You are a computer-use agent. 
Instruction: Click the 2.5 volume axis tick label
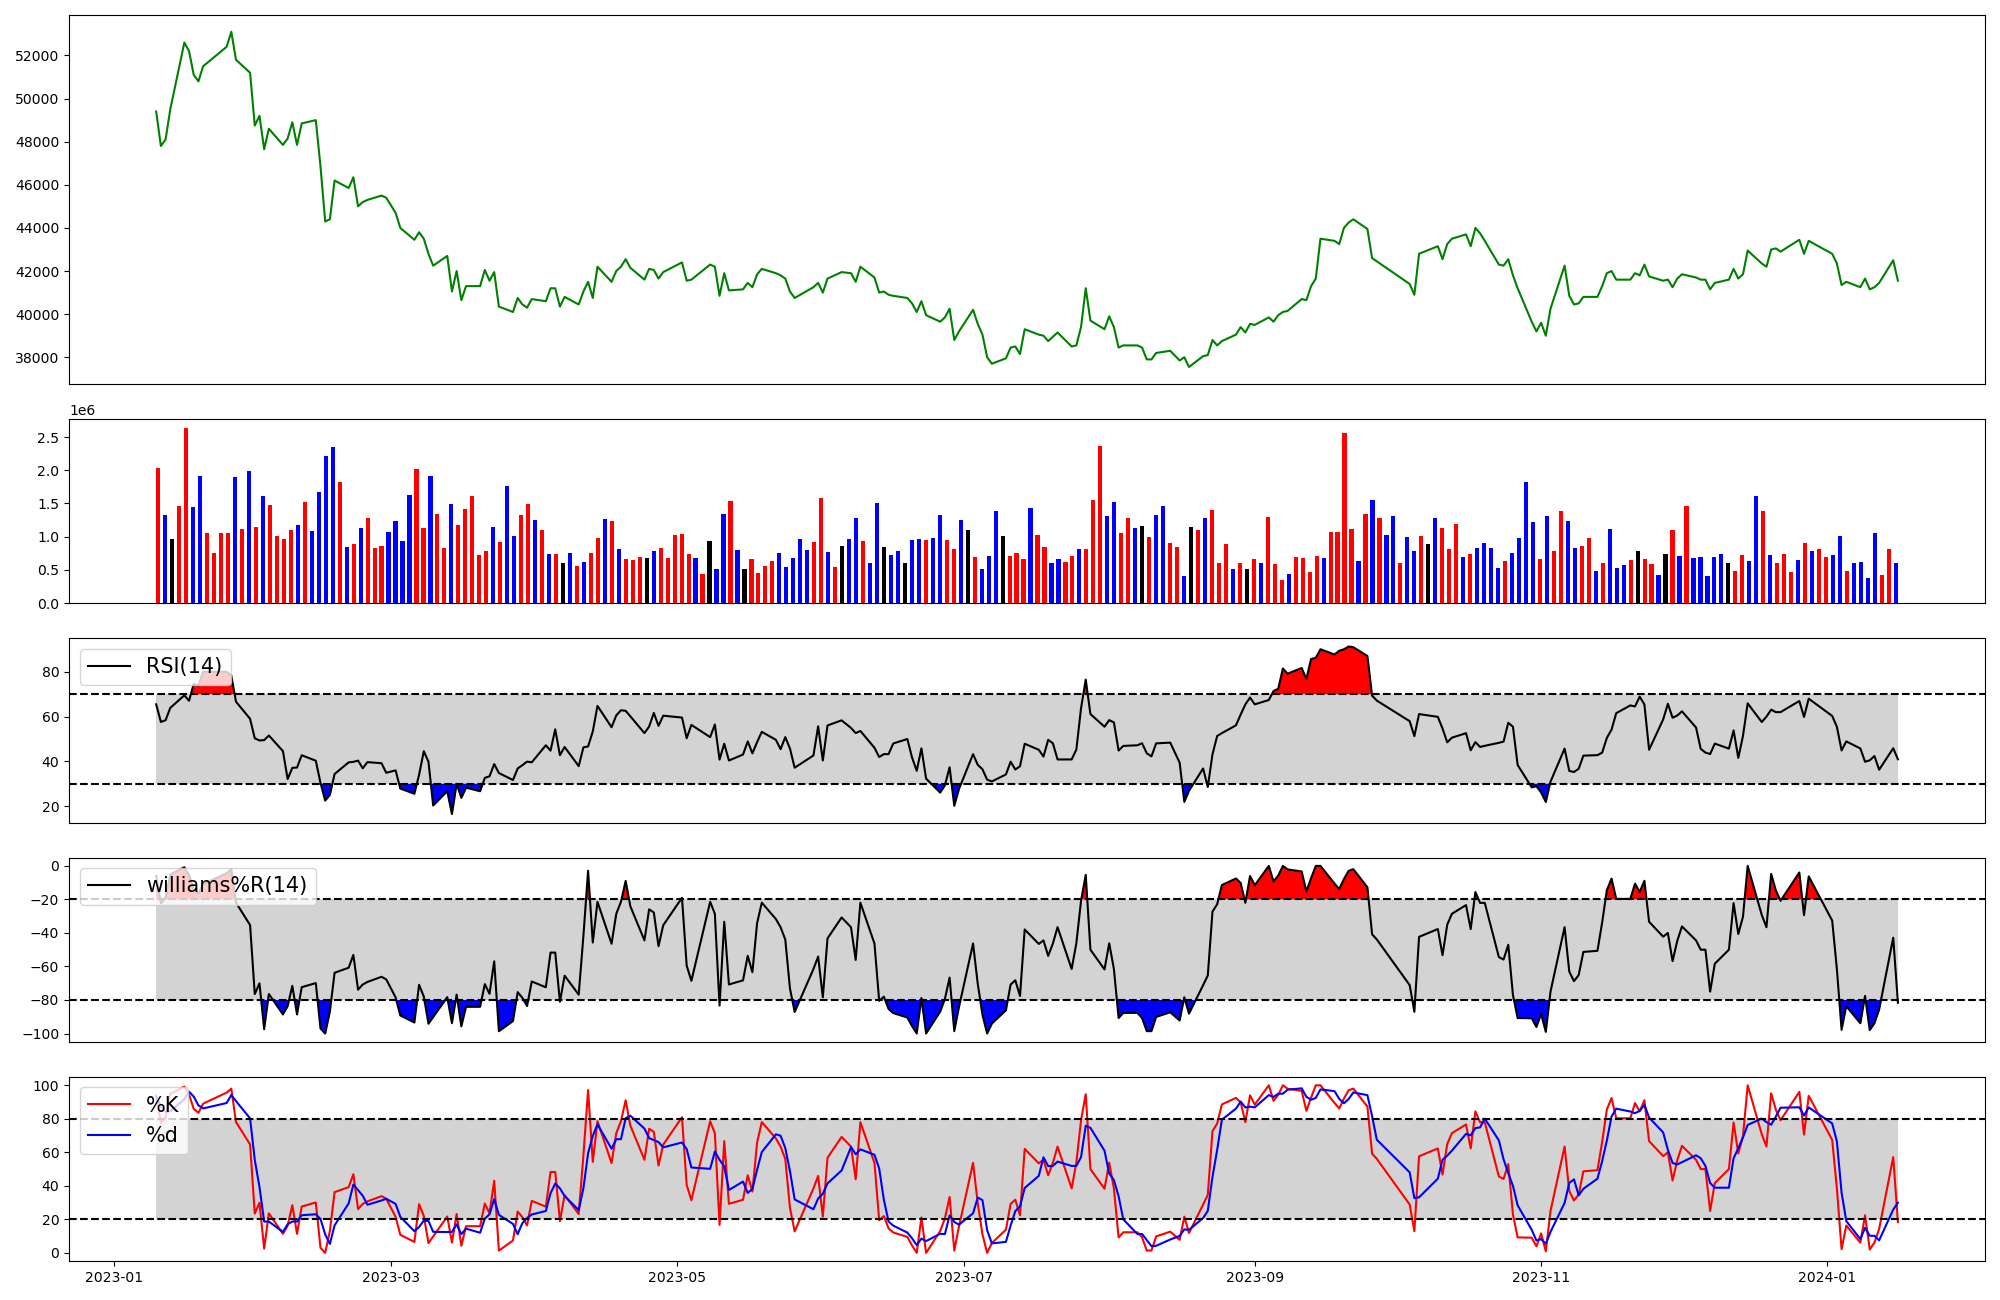click(x=47, y=438)
